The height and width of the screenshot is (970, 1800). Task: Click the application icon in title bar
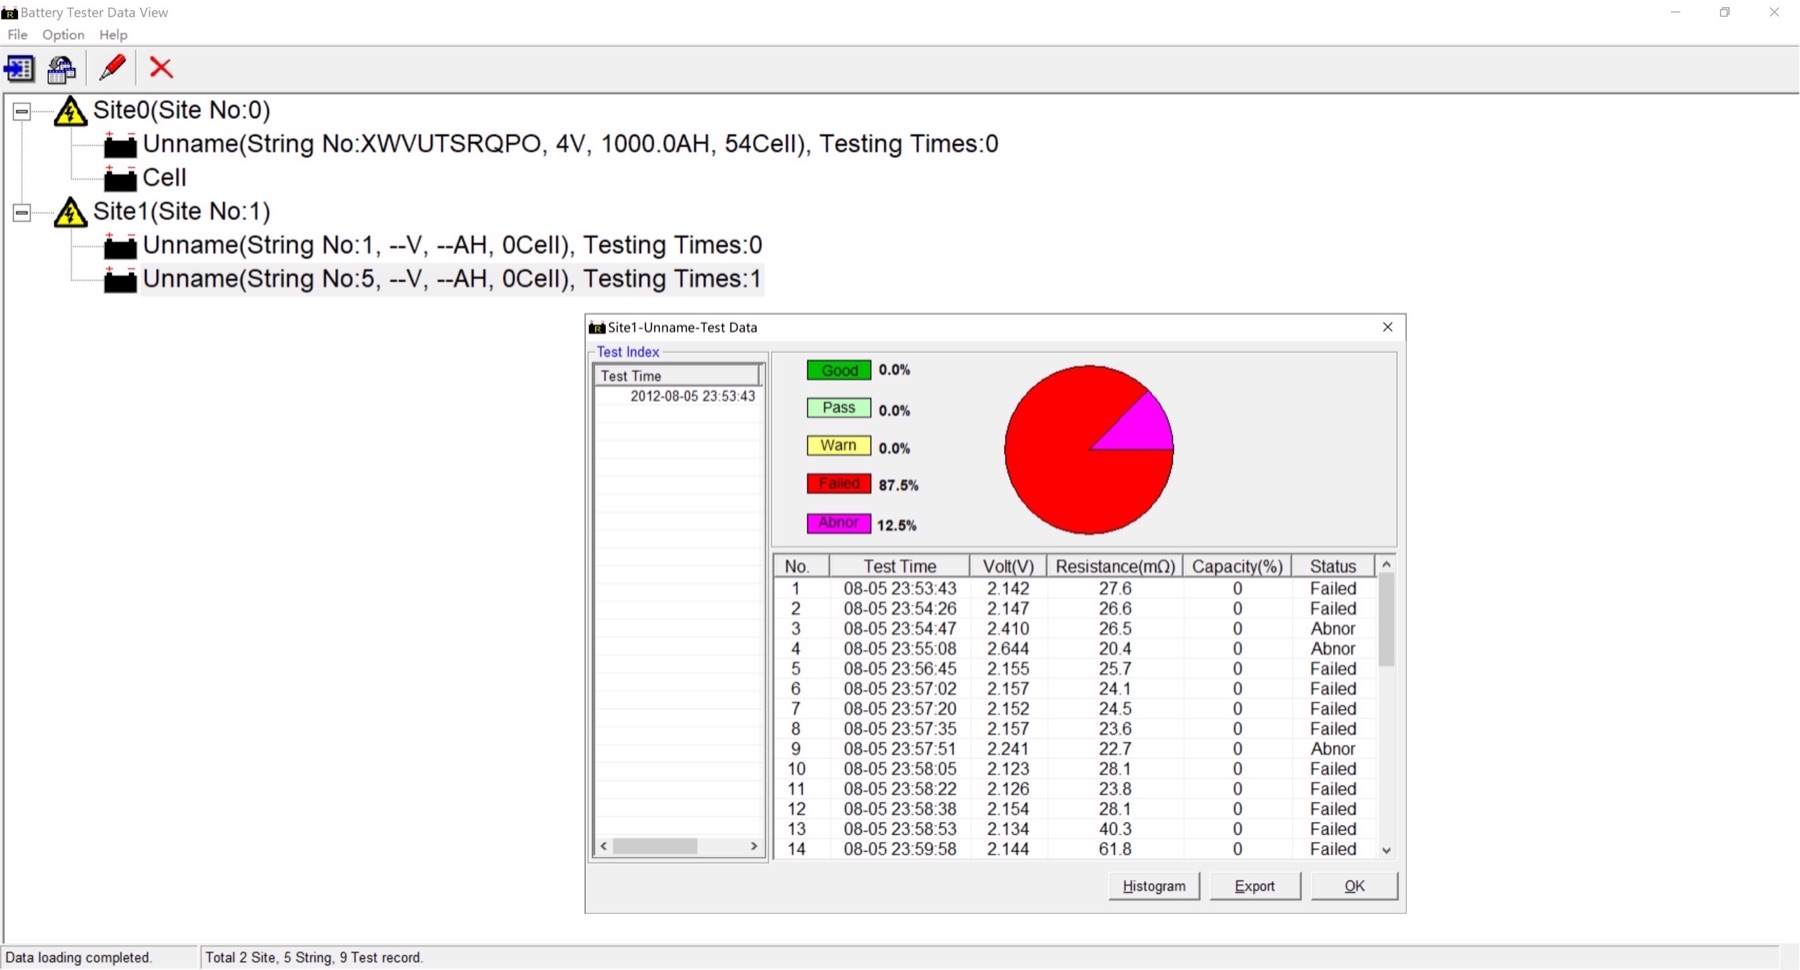coord(11,12)
